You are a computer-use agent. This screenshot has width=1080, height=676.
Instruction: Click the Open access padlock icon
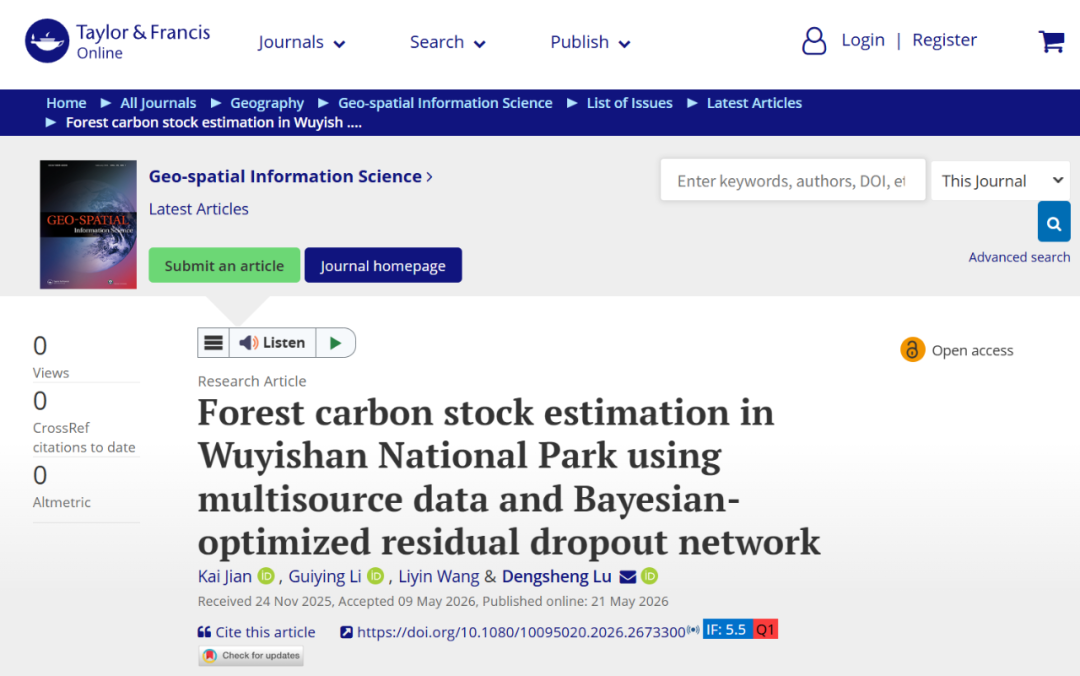click(x=912, y=349)
